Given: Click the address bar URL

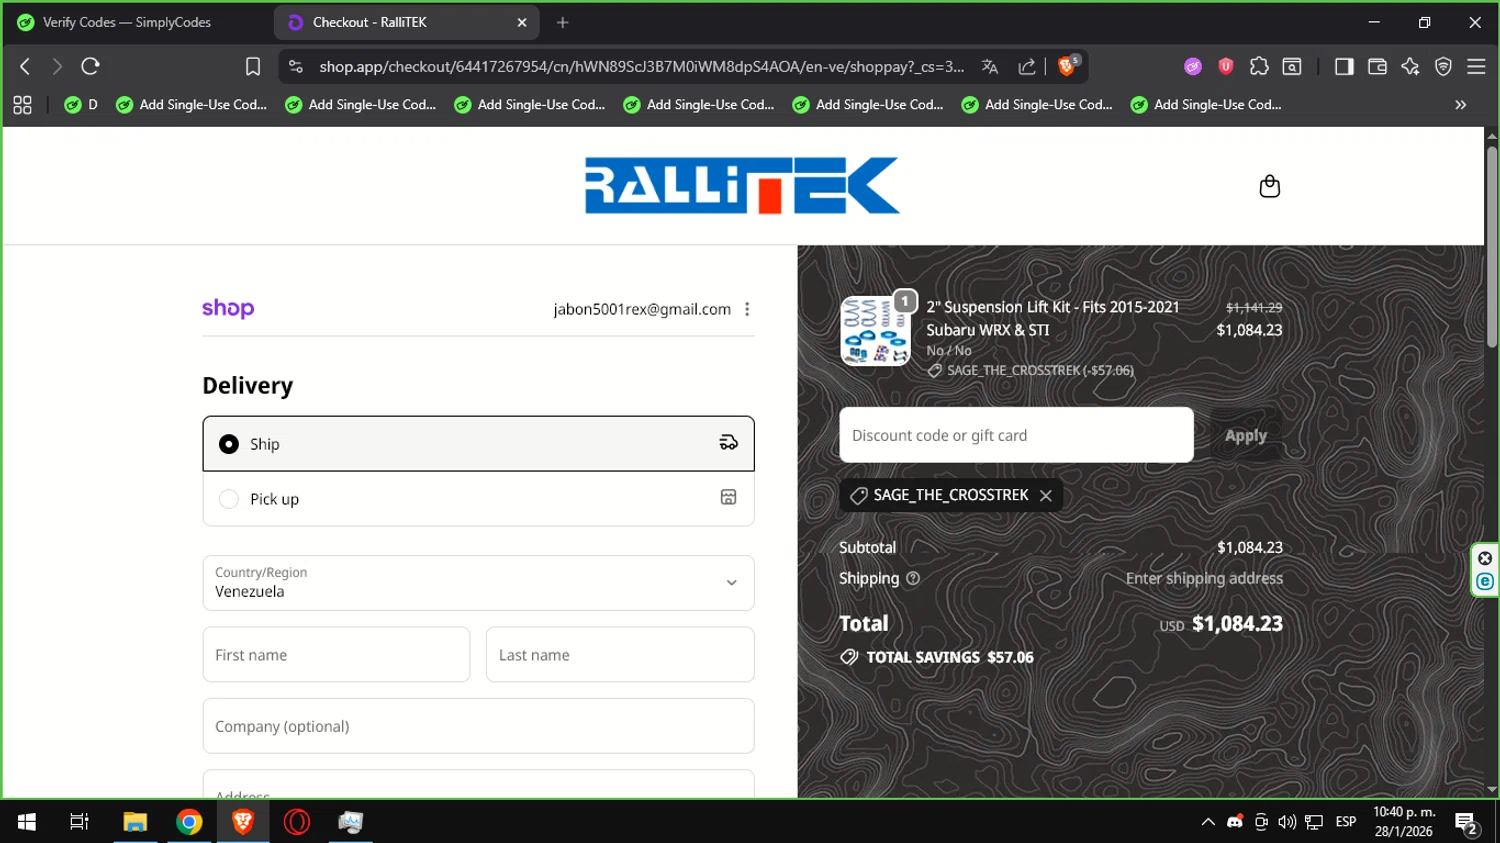Looking at the screenshot, I should [641, 66].
